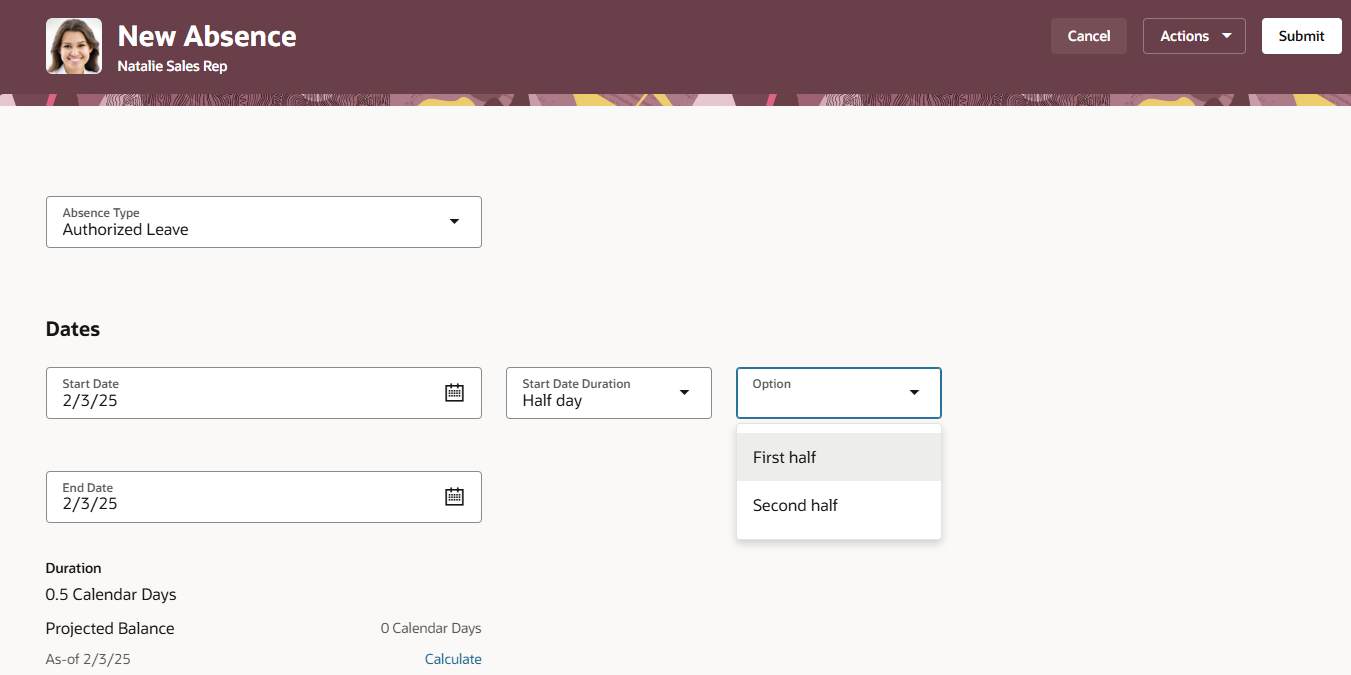The image size is (1351, 675).
Task: Open the Actions menu
Action: [1194, 35]
